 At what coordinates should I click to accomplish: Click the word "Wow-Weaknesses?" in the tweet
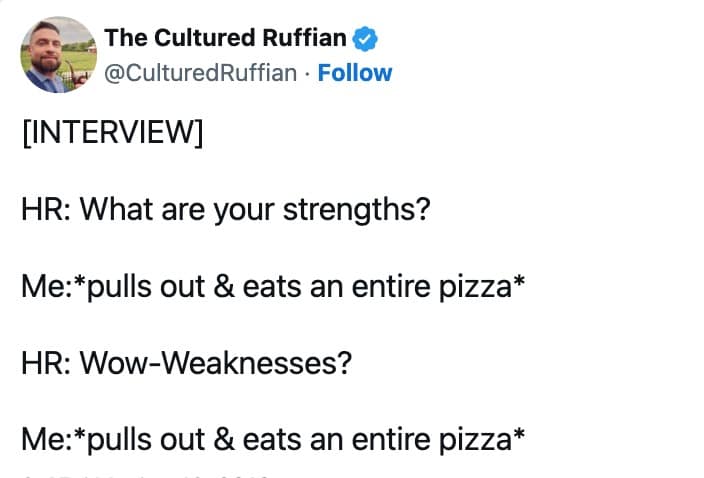(216, 362)
